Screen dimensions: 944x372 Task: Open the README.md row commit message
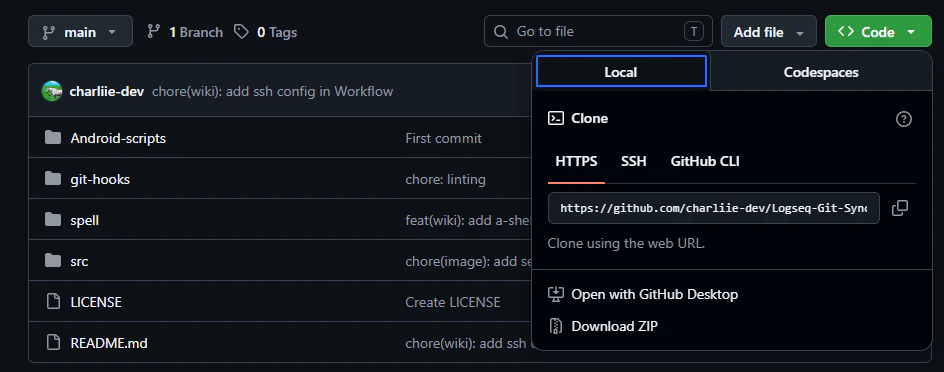coord(468,343)
